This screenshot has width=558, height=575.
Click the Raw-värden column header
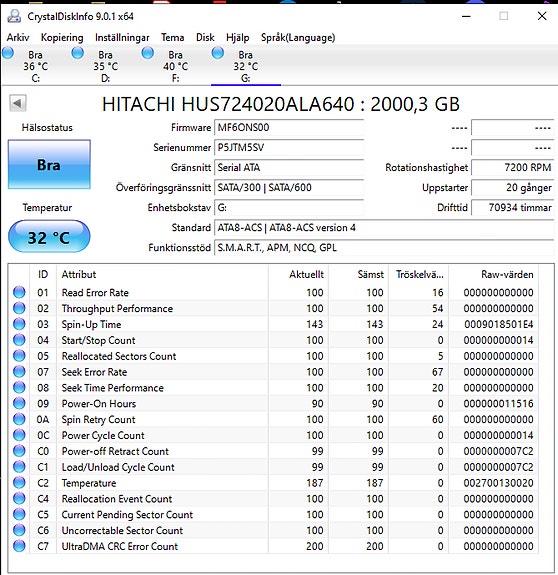pyautogui.click(x=493, y=274)
